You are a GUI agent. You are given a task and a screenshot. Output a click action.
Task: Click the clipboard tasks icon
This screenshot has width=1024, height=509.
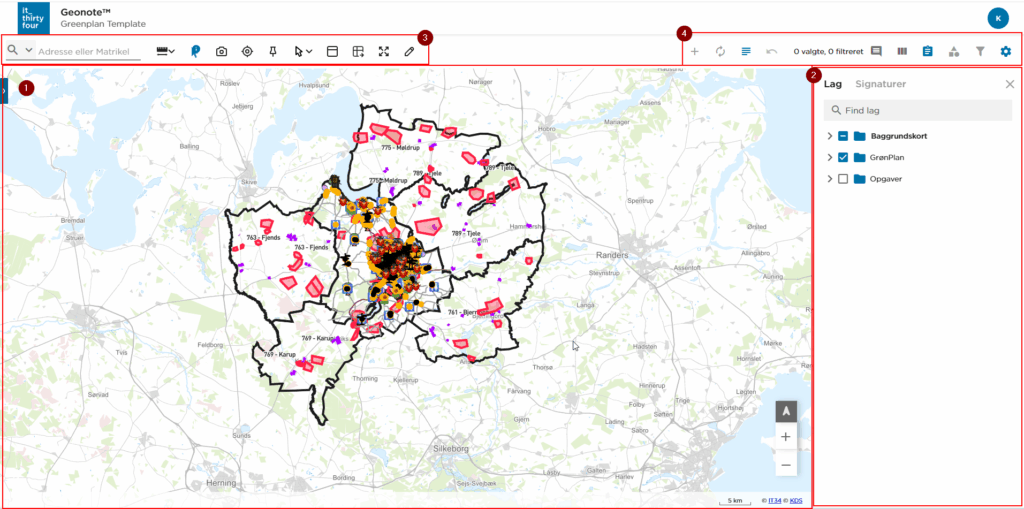point(928,51)
